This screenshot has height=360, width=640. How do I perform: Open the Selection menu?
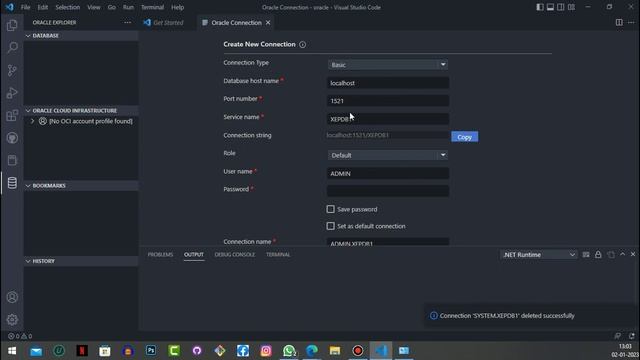pos(68,7)
